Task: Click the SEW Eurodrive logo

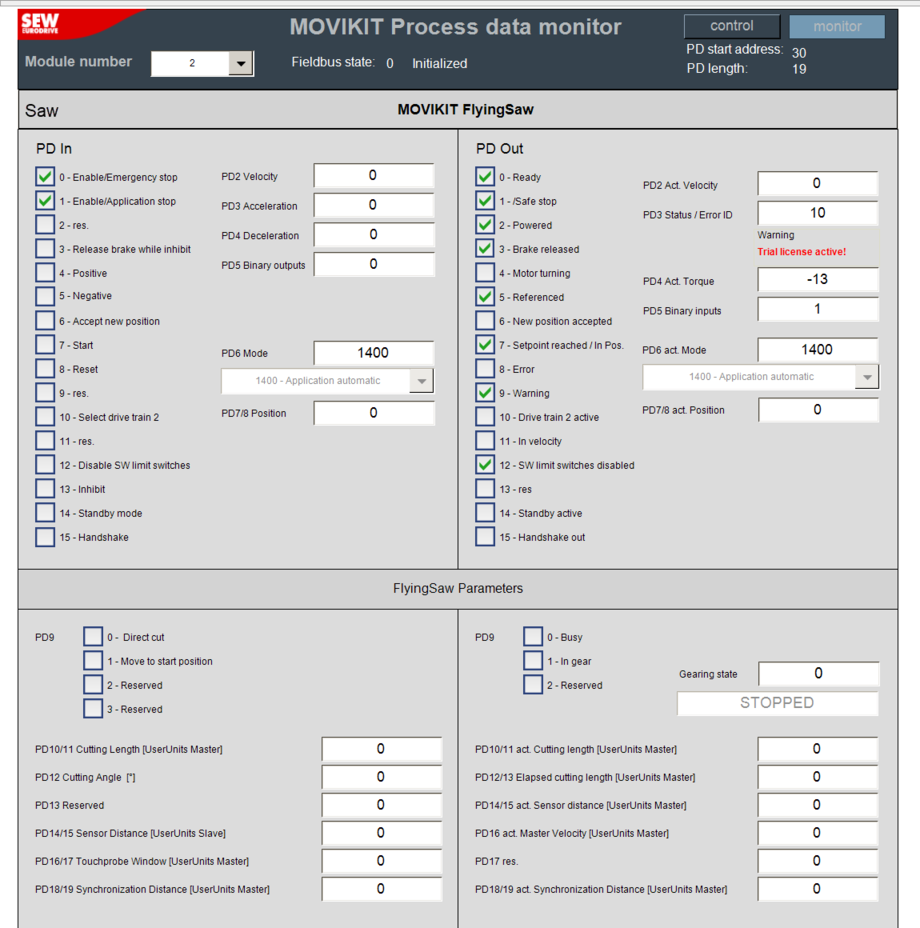Action: click(x=40, y=23)
